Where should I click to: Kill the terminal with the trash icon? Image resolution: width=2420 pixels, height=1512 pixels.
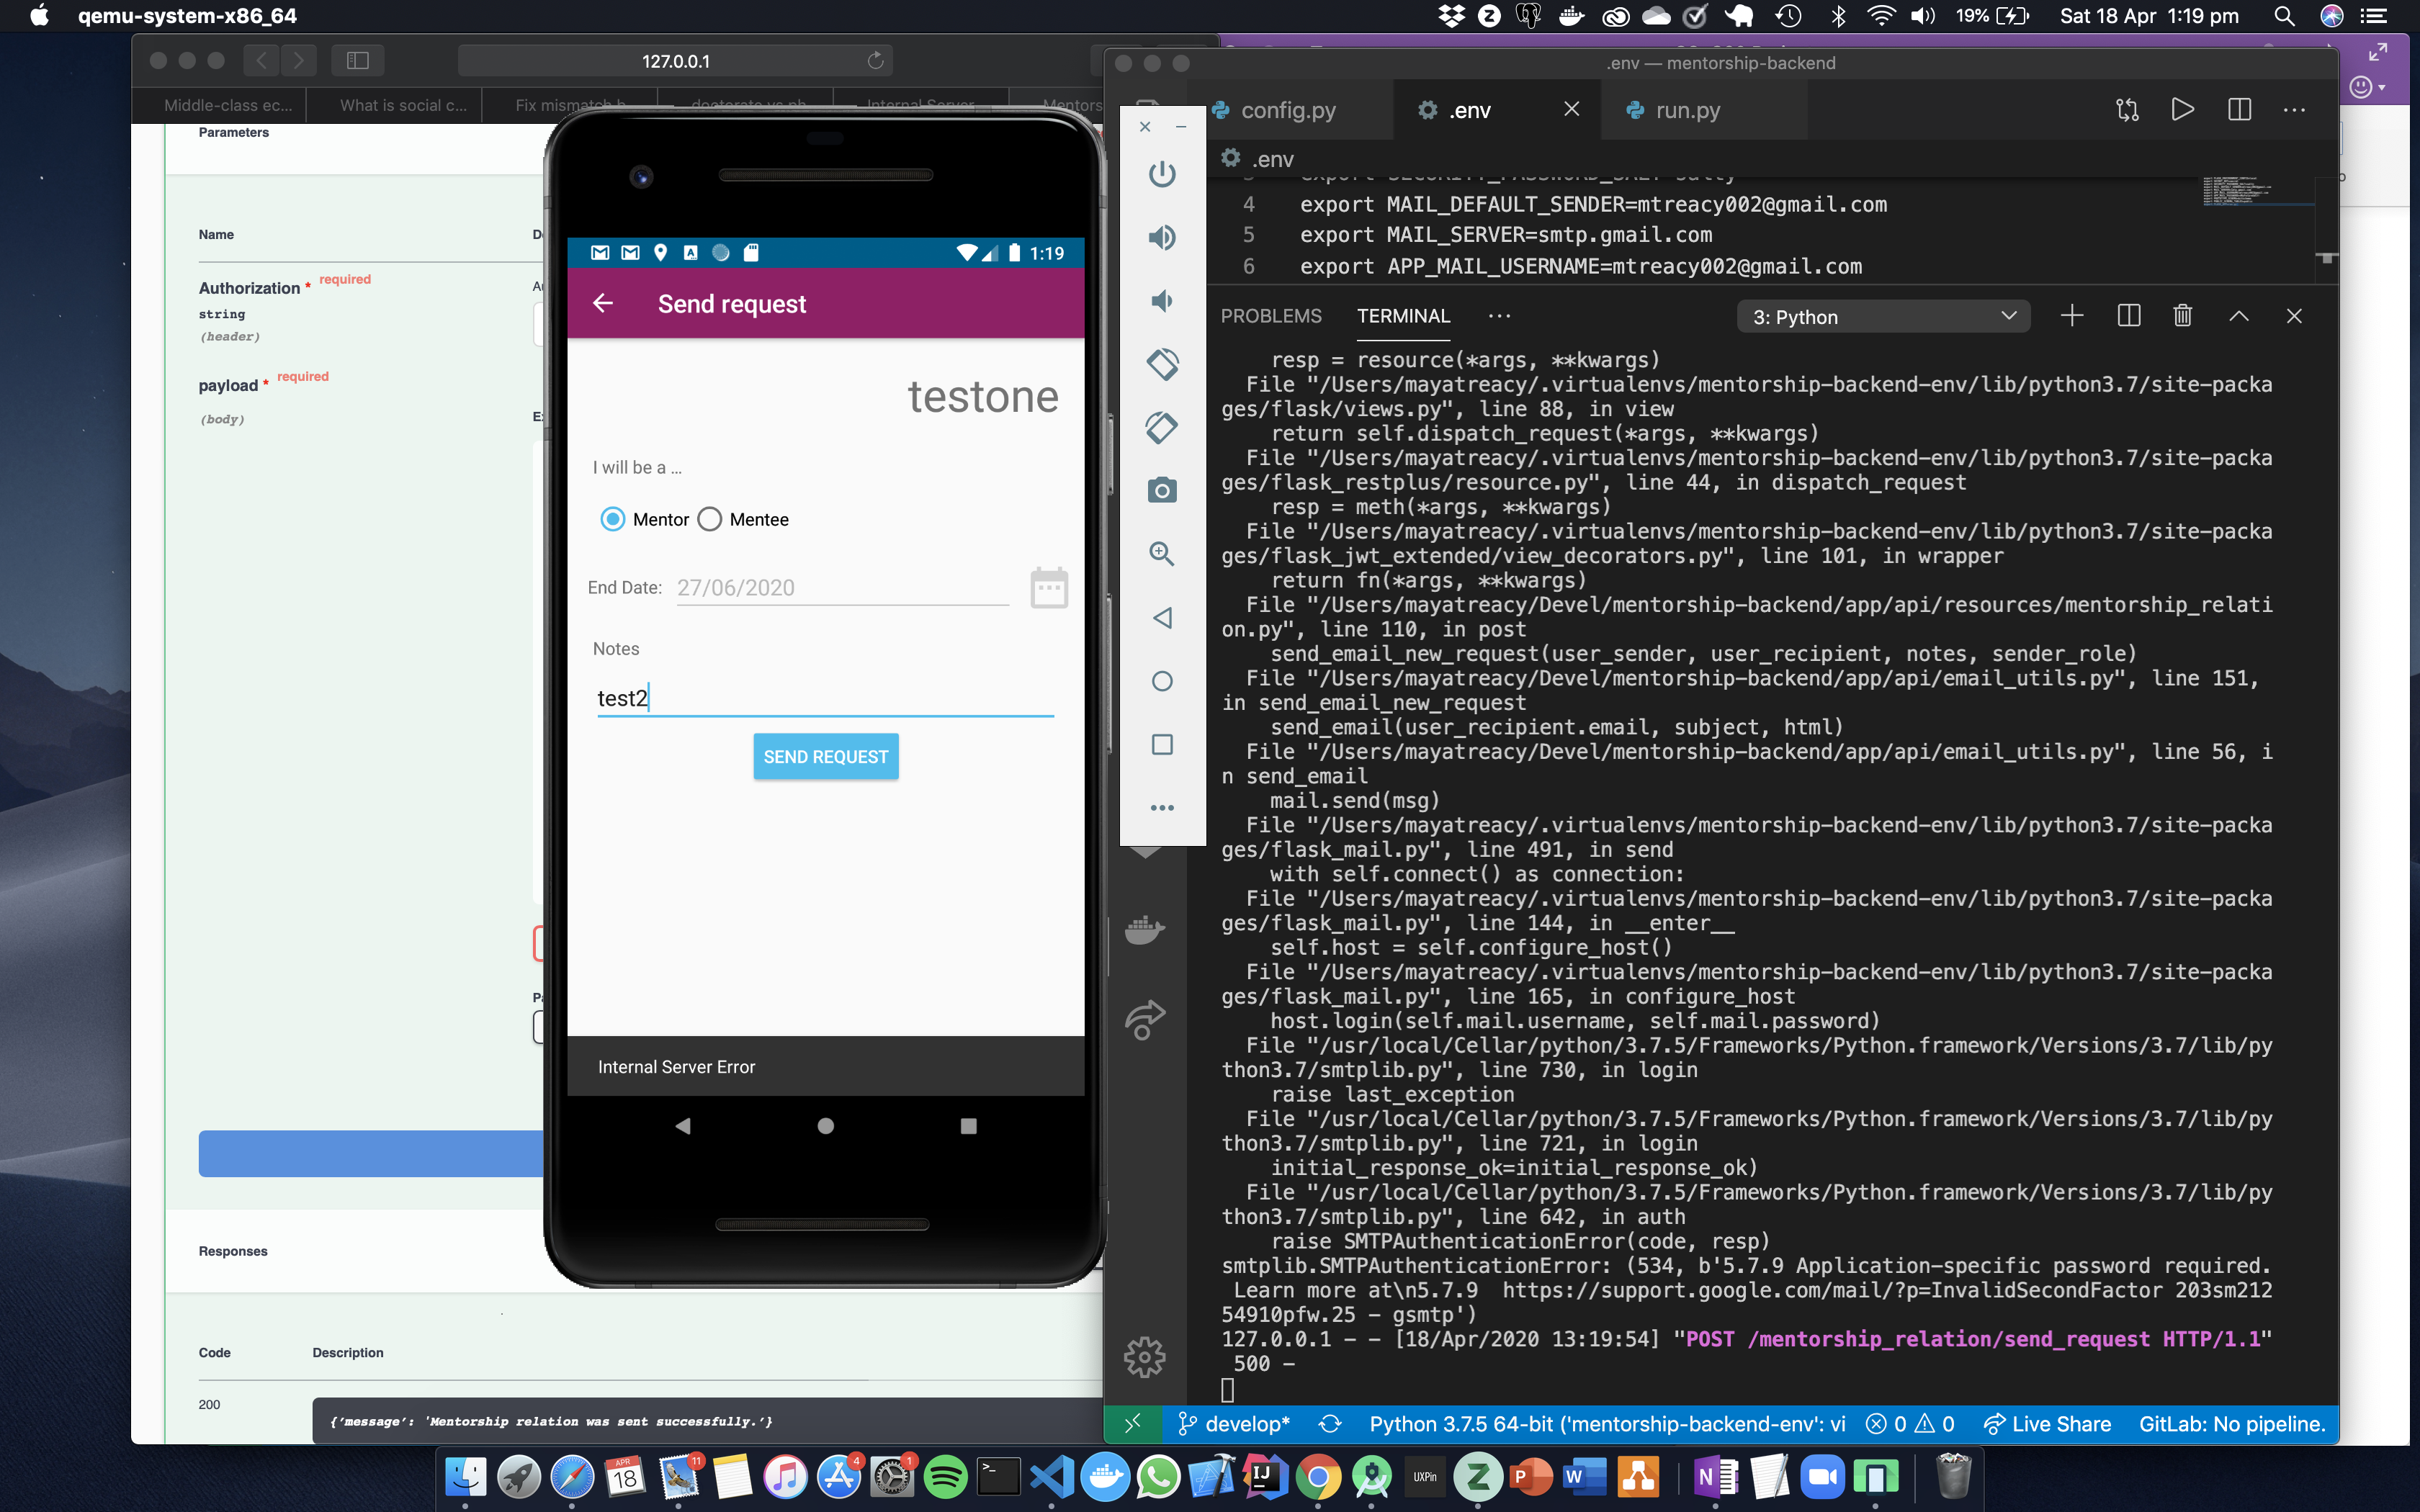[x=2183, y=316]
